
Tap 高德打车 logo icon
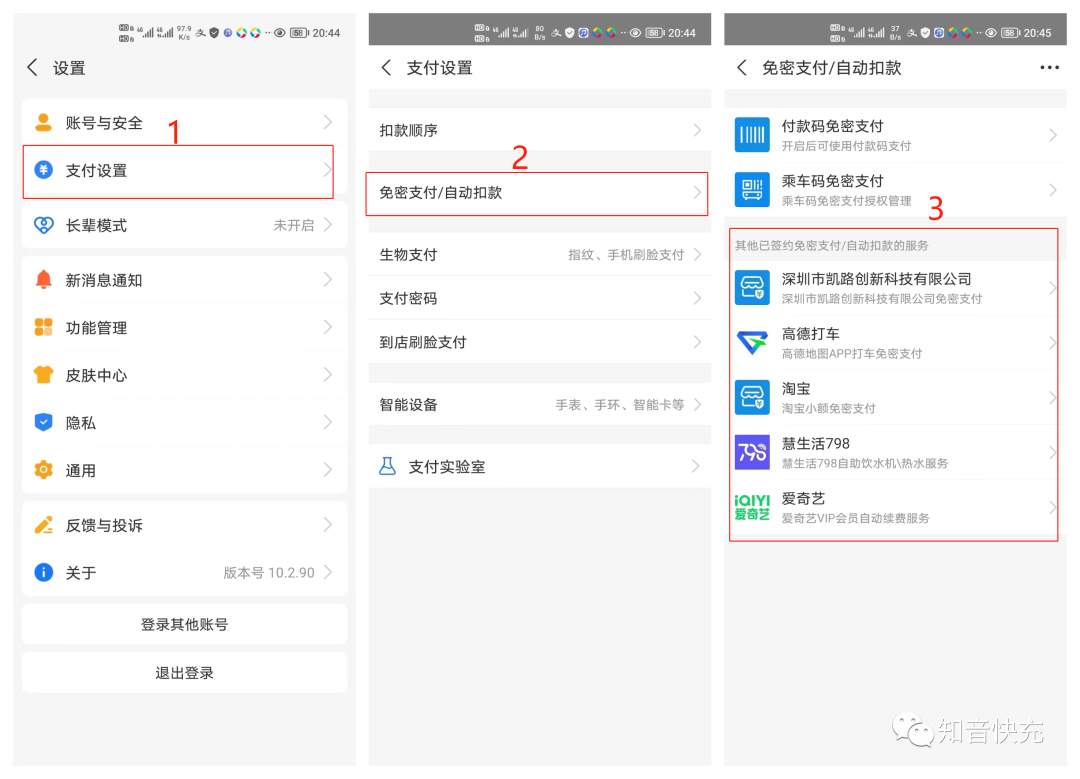tap(752, 342)
